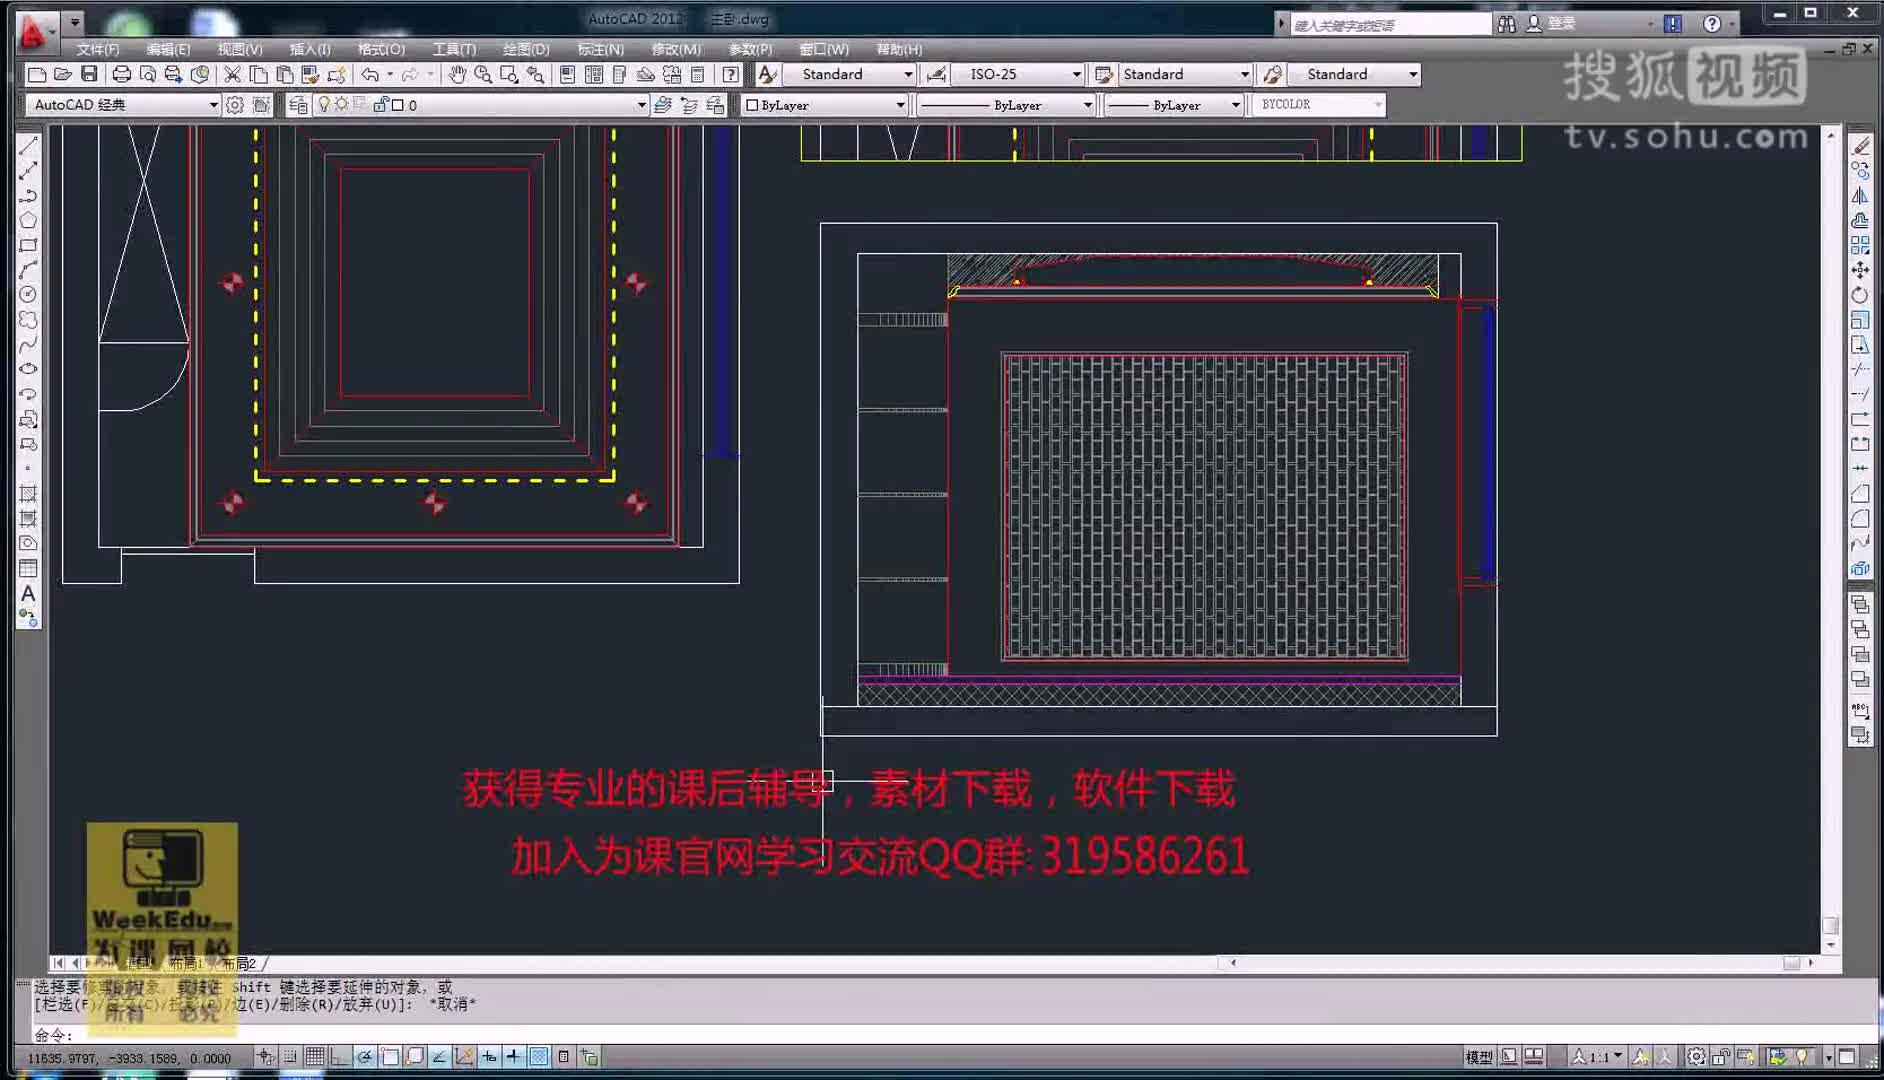Screen dimensions: 1884x1080
Task: Open the AutoCAD 经典 workspace dropdown
Action: (x=214, y=105)
